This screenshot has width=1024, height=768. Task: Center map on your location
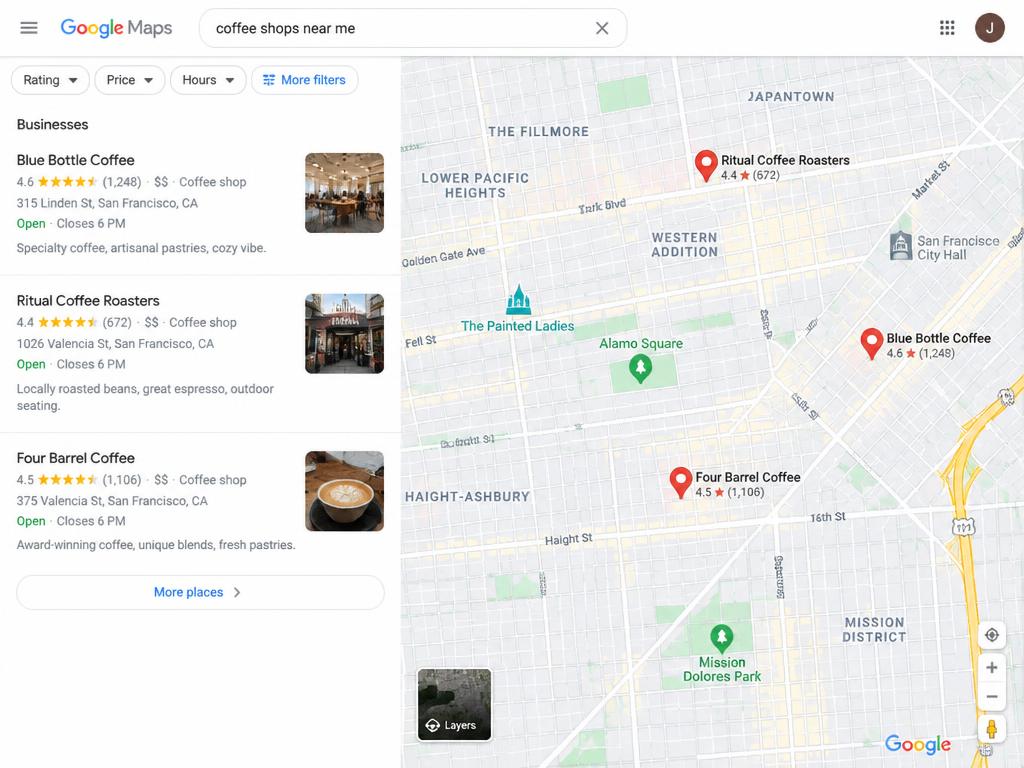pos(991,635)
